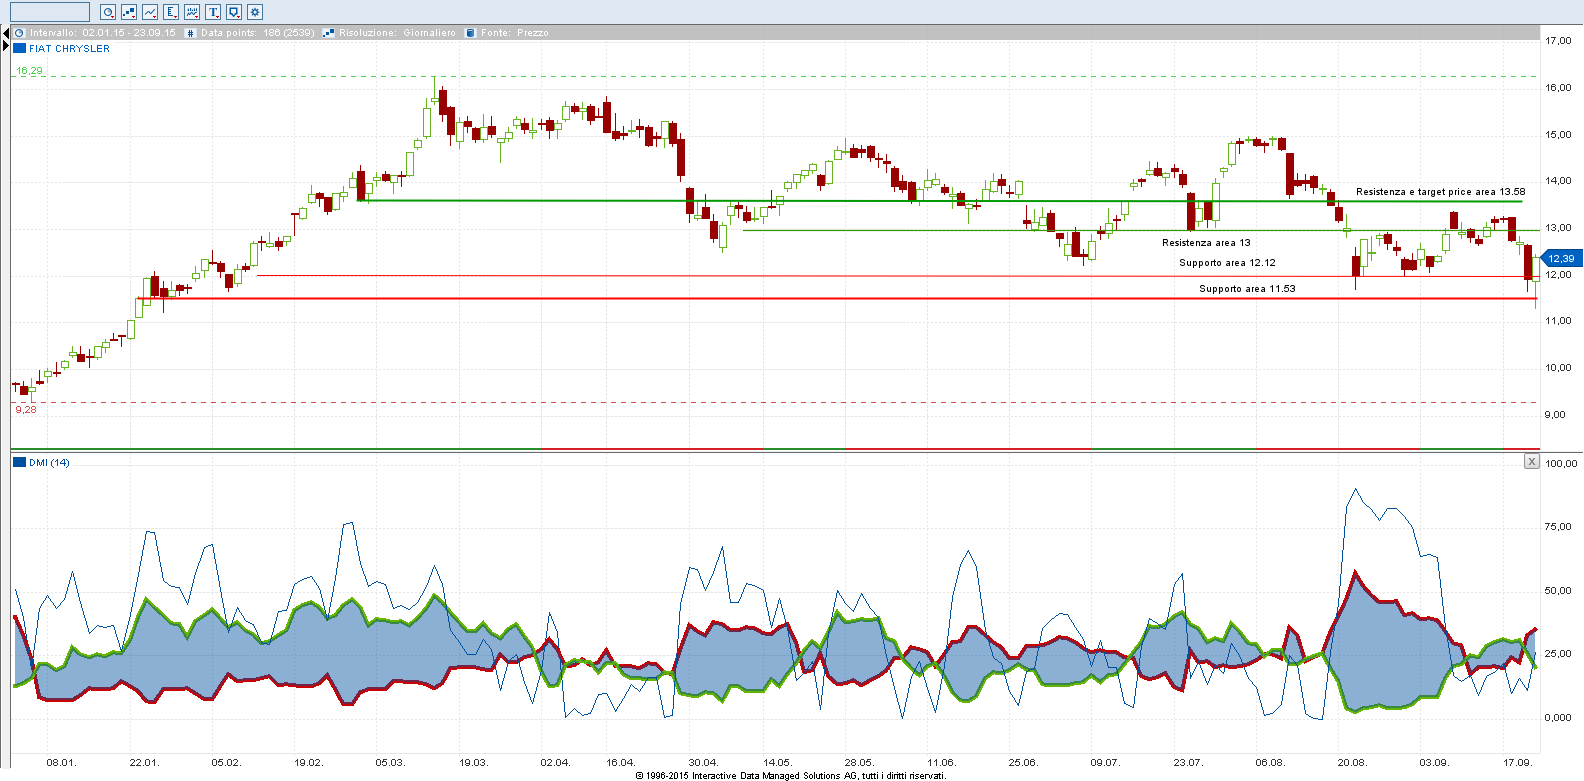1584x781 pixels.
Task: Click the 'Resistenza area 13' annotation
Action: [x=1206, y=243]
